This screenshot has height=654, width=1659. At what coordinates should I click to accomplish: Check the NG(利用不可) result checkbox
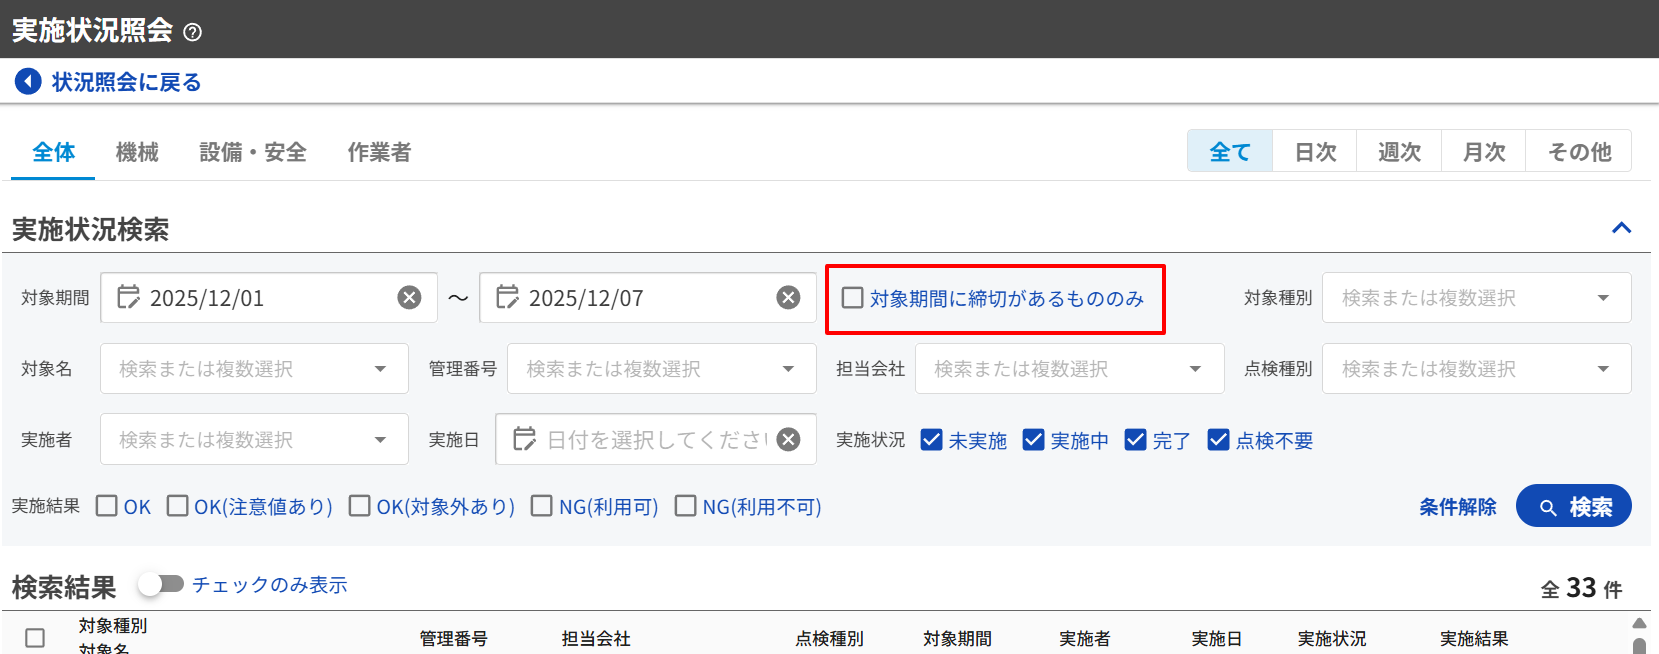[x=686, y=506]
